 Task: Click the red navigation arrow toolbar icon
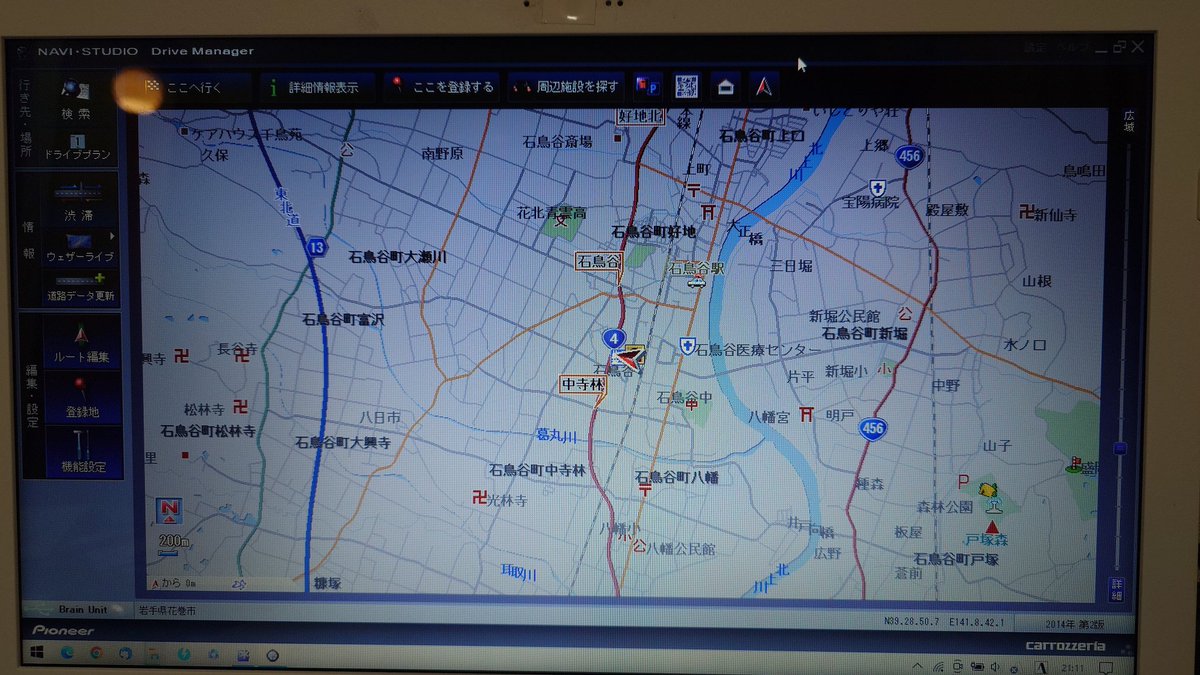762,87
